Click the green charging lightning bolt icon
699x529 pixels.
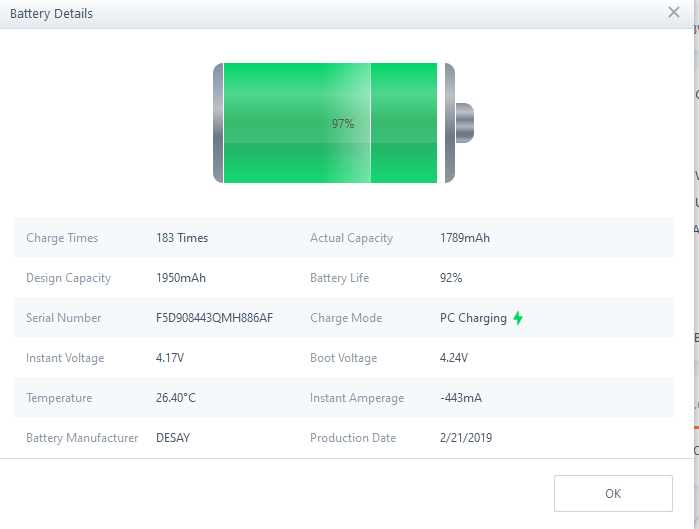point(518,318)
